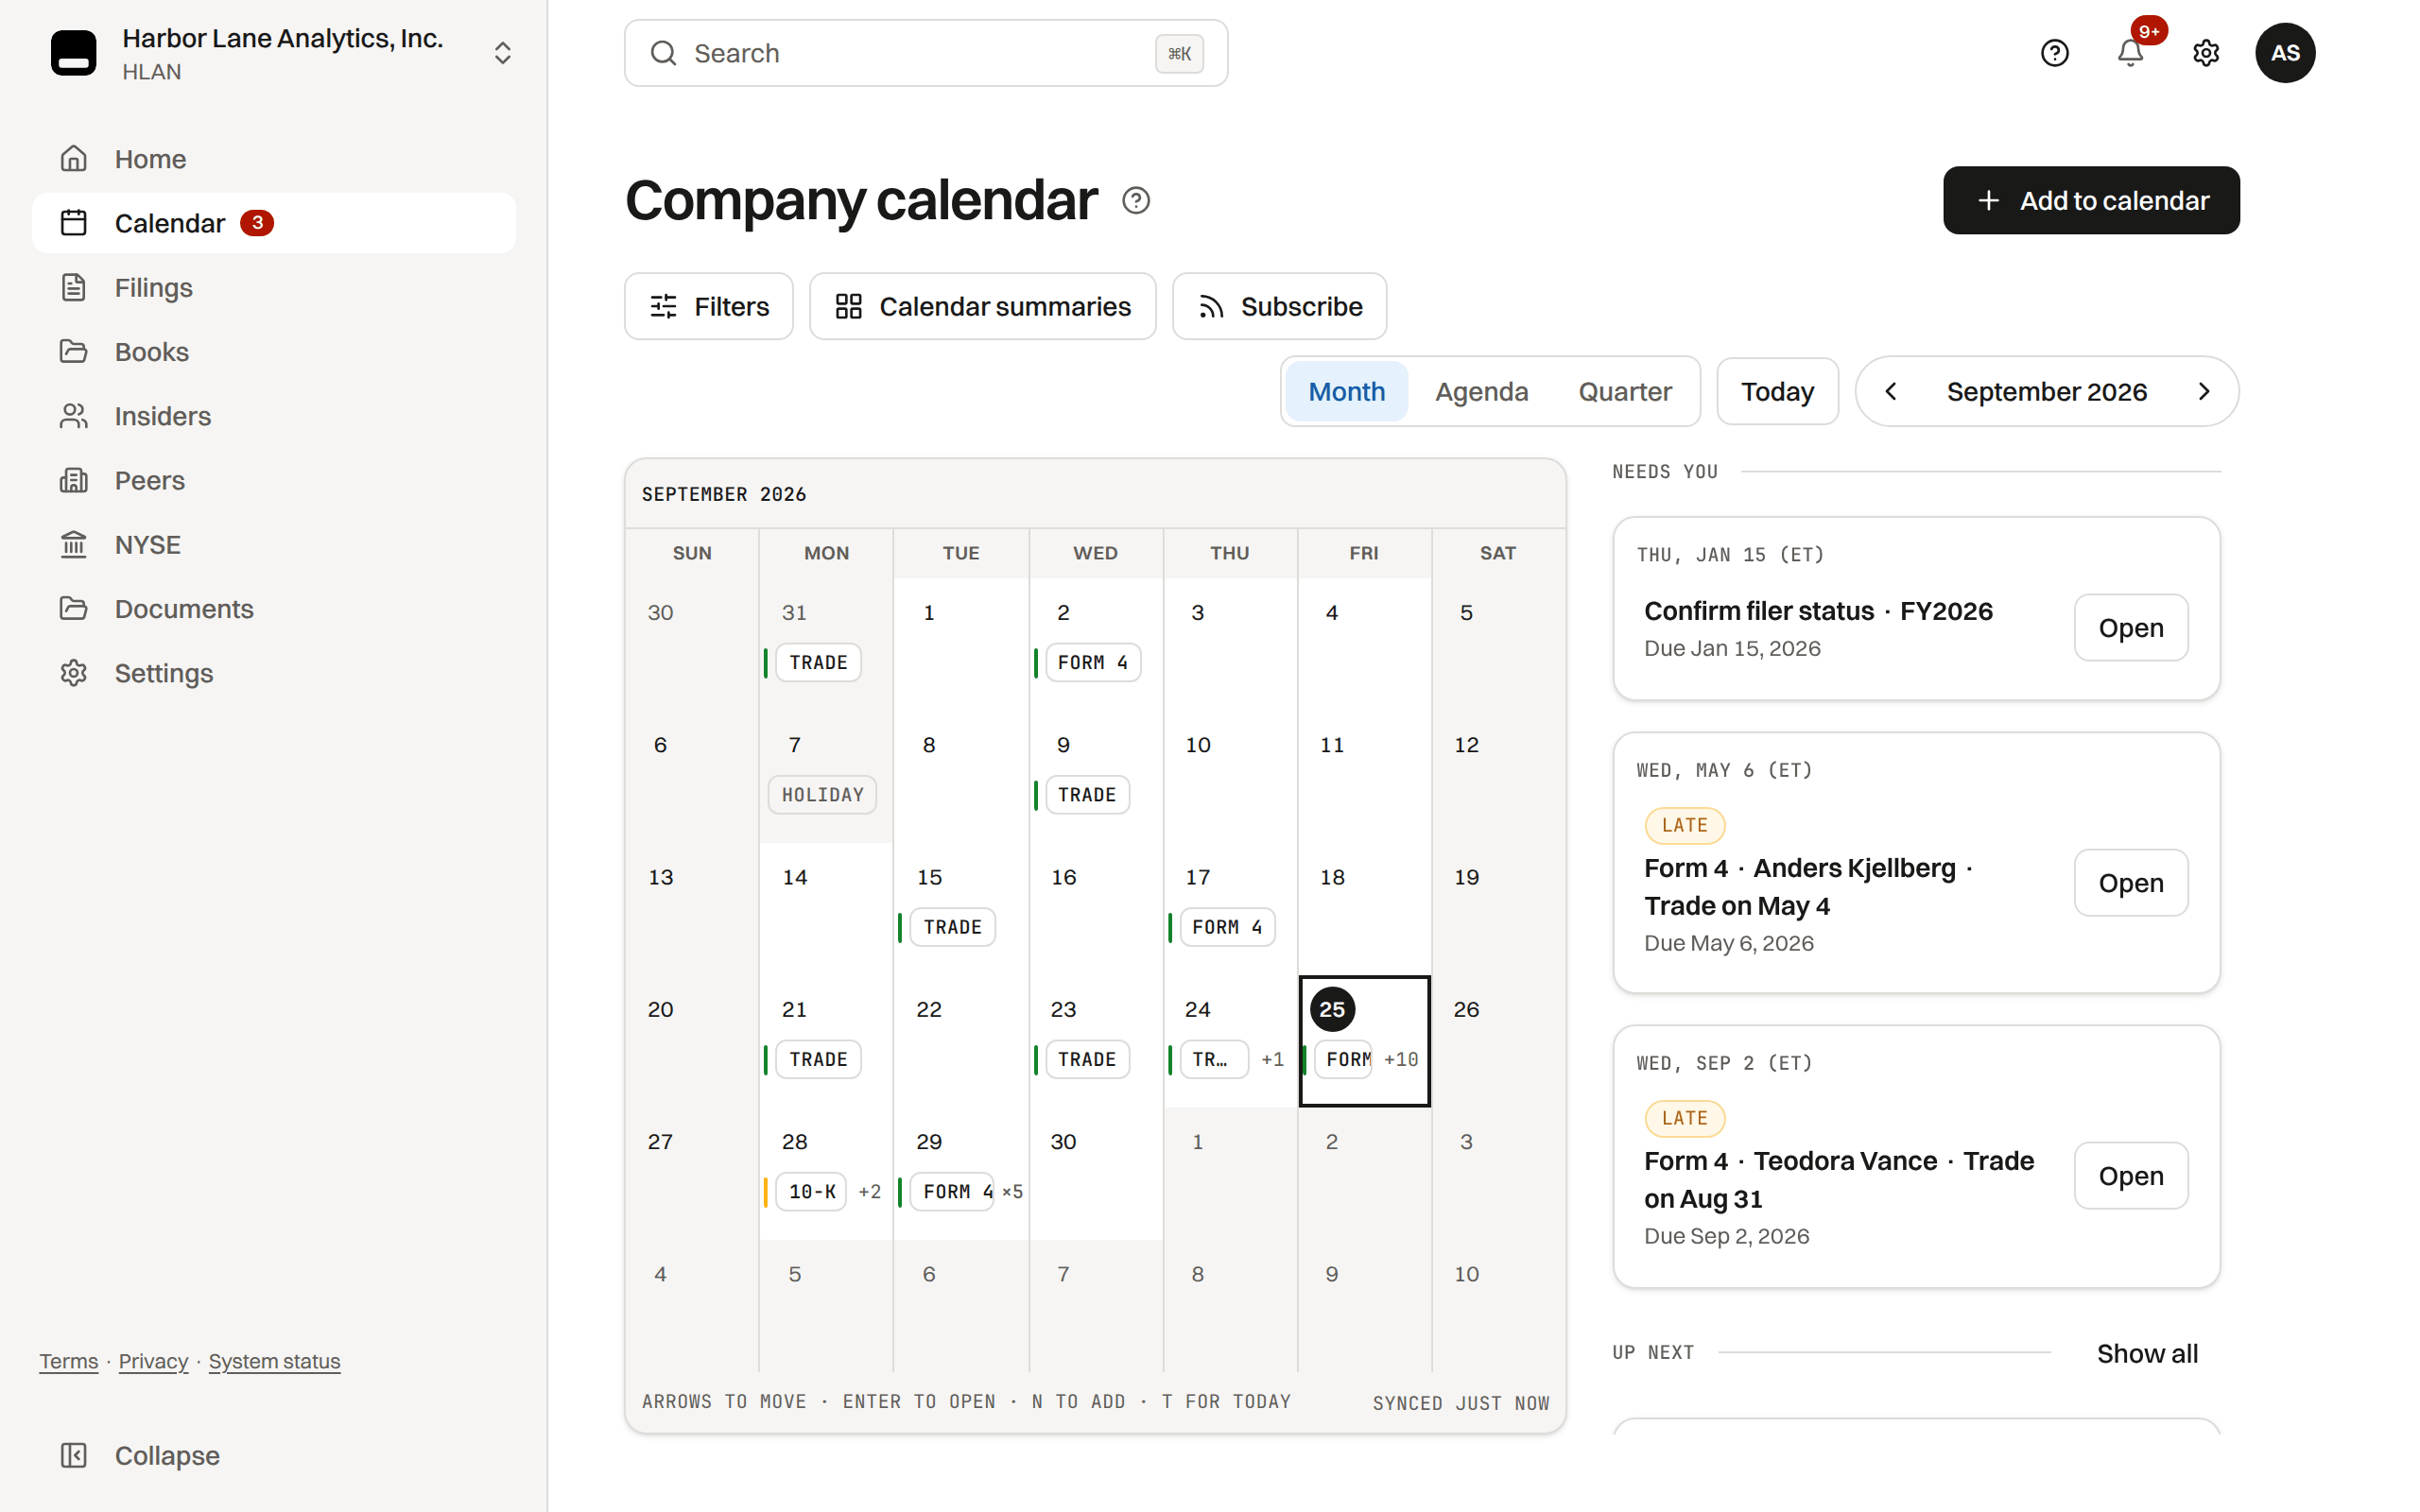Click the sidebar Settings gear icon

(x=74, y=673)
